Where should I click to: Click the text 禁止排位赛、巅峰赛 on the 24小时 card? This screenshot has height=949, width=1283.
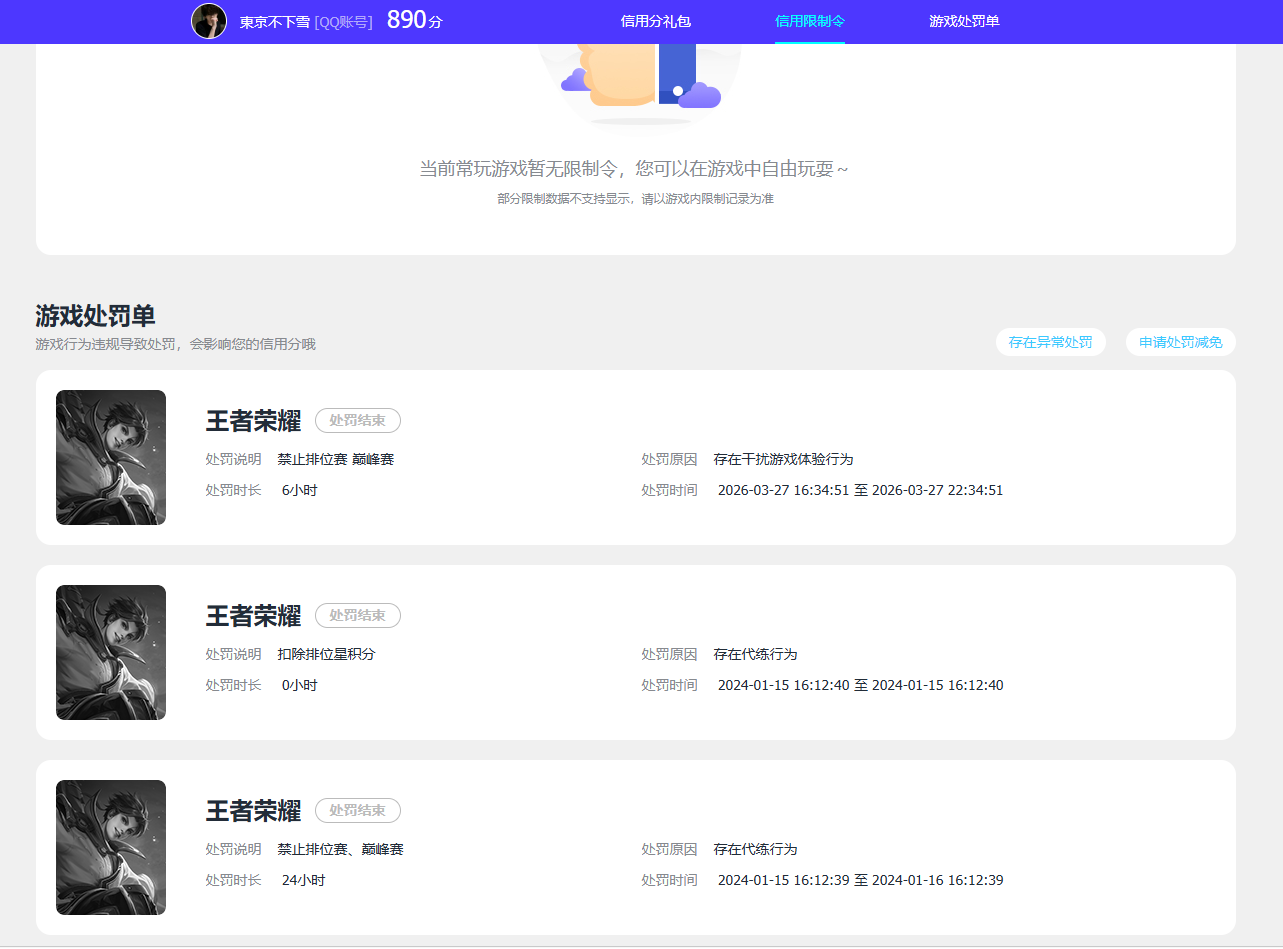(x=341, y=850)
